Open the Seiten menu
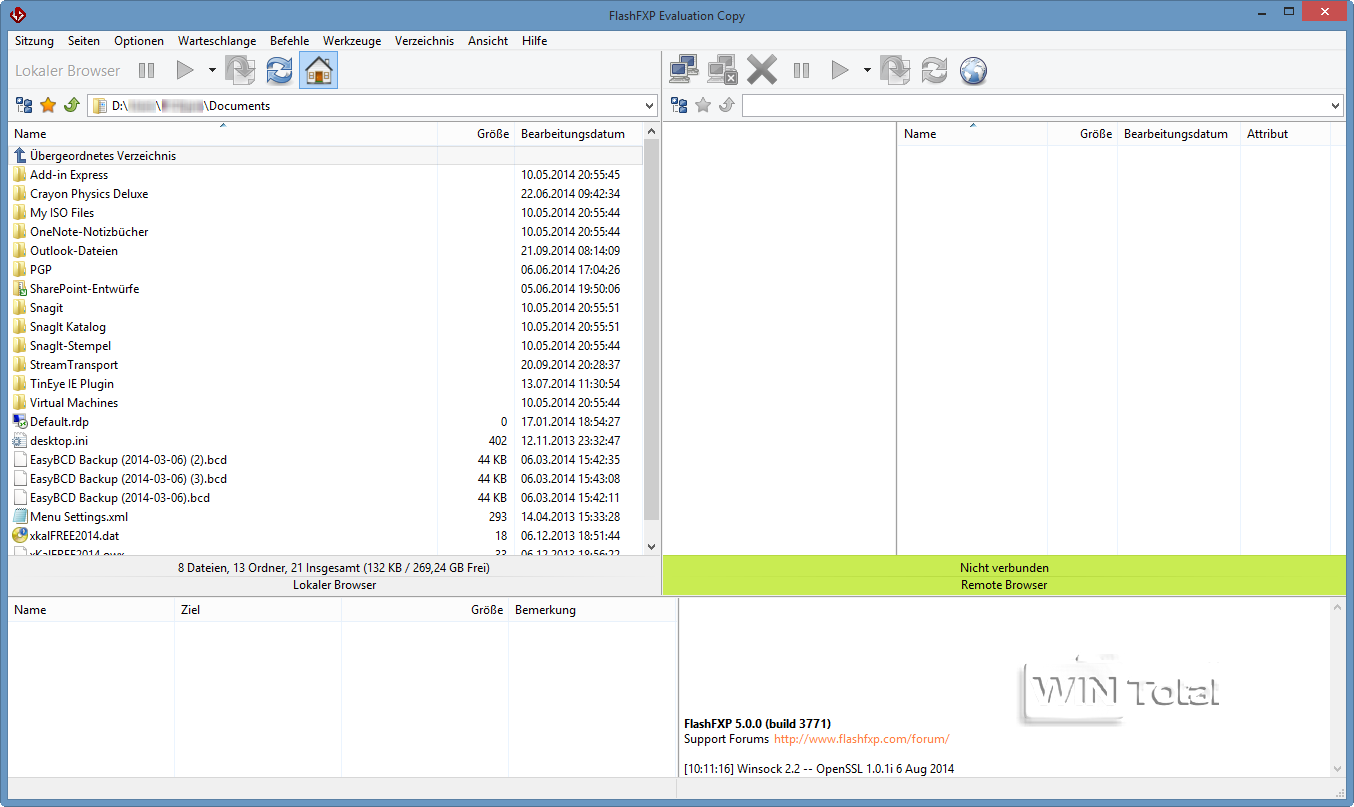Viewport: 1354px width, 807px height. tap(84, 41)
